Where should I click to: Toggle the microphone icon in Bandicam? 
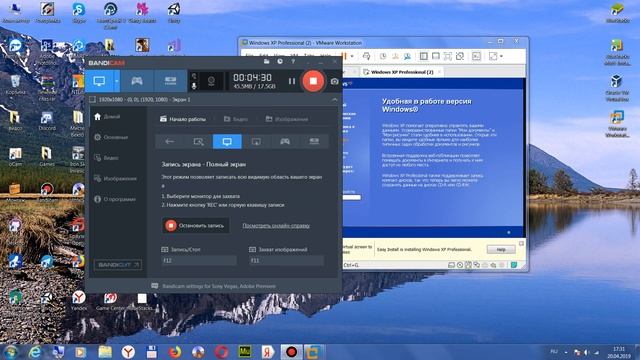pos(194,86)
